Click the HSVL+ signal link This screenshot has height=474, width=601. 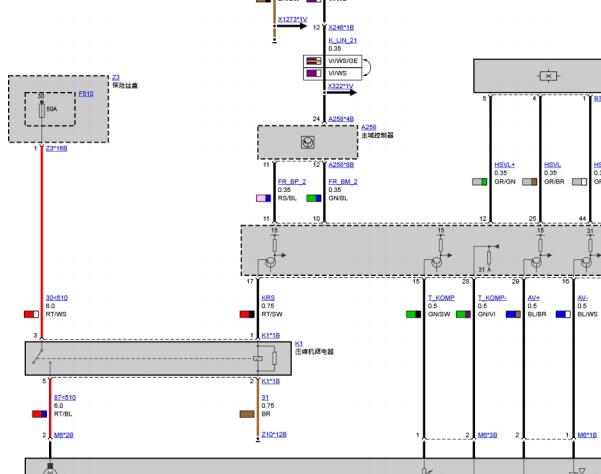point(504,164)
